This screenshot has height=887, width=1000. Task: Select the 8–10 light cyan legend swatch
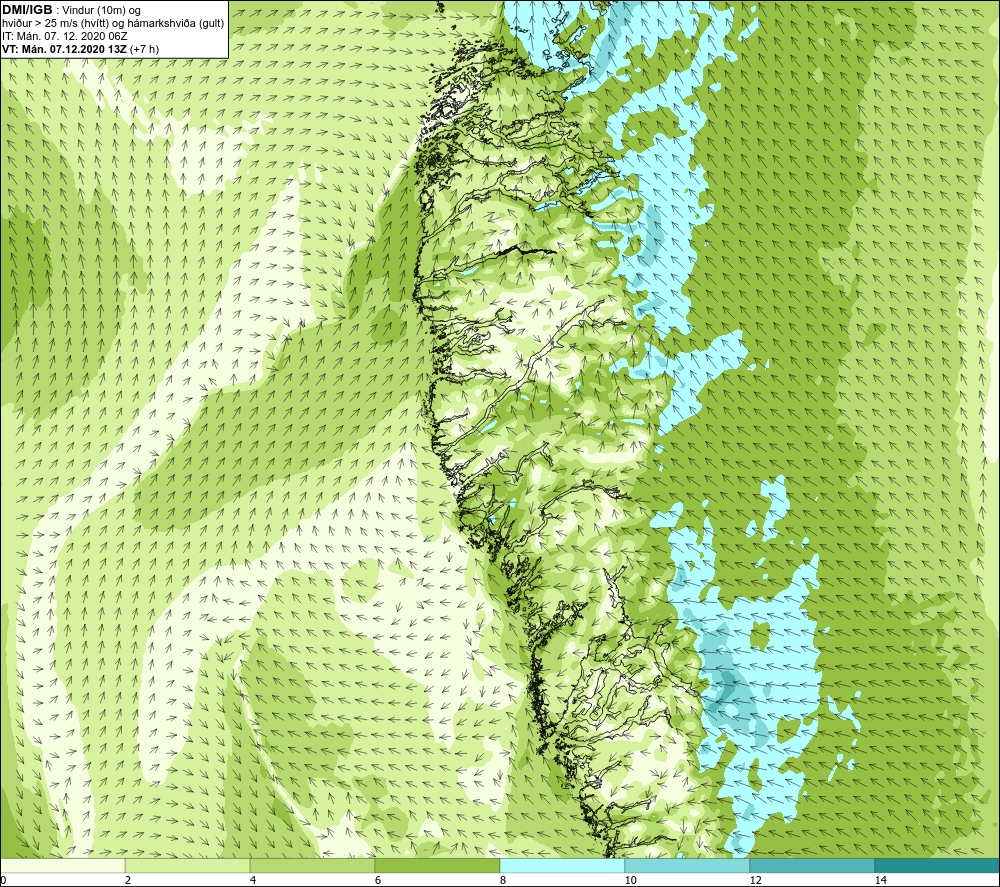(x=562, y=865)
